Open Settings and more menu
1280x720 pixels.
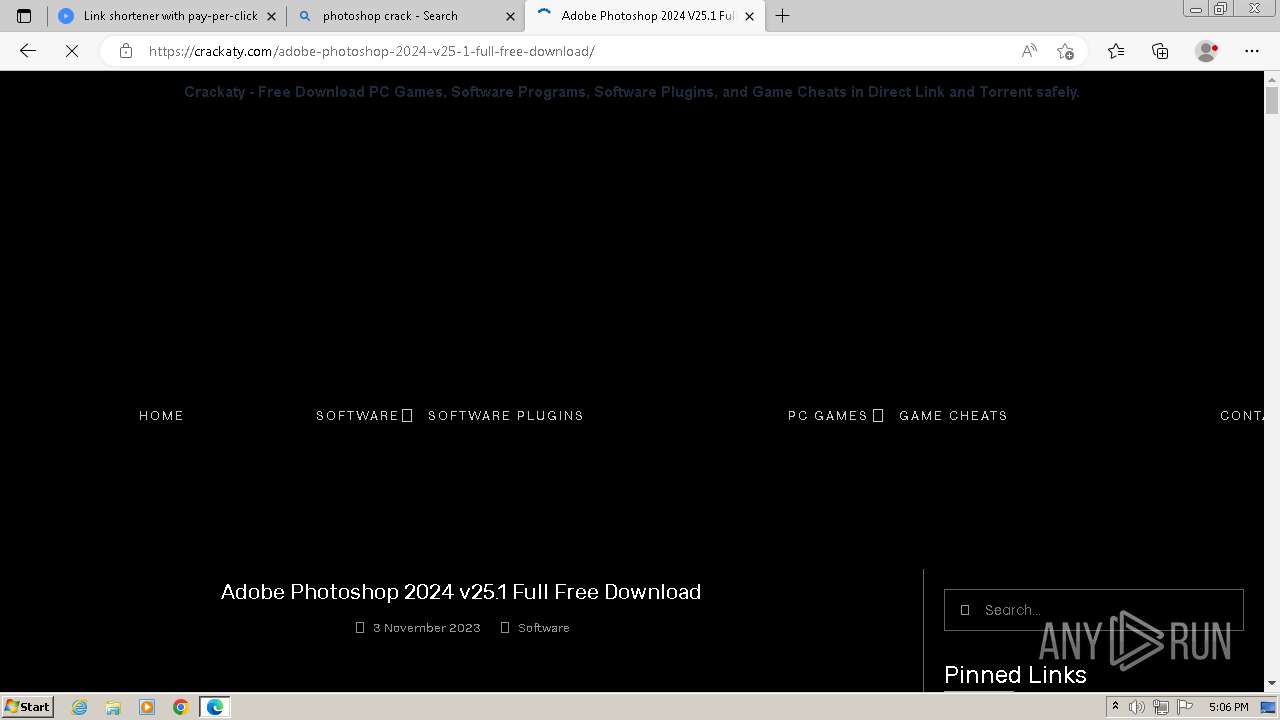(1252, 51)
